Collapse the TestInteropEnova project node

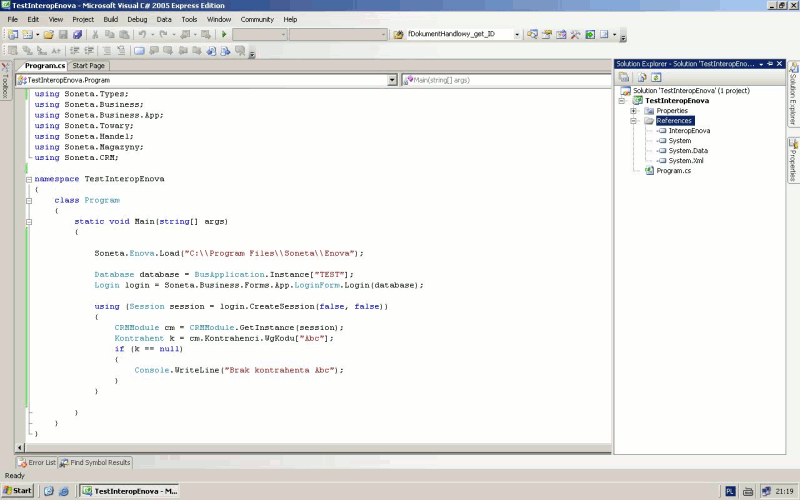[x=622, y=101]
